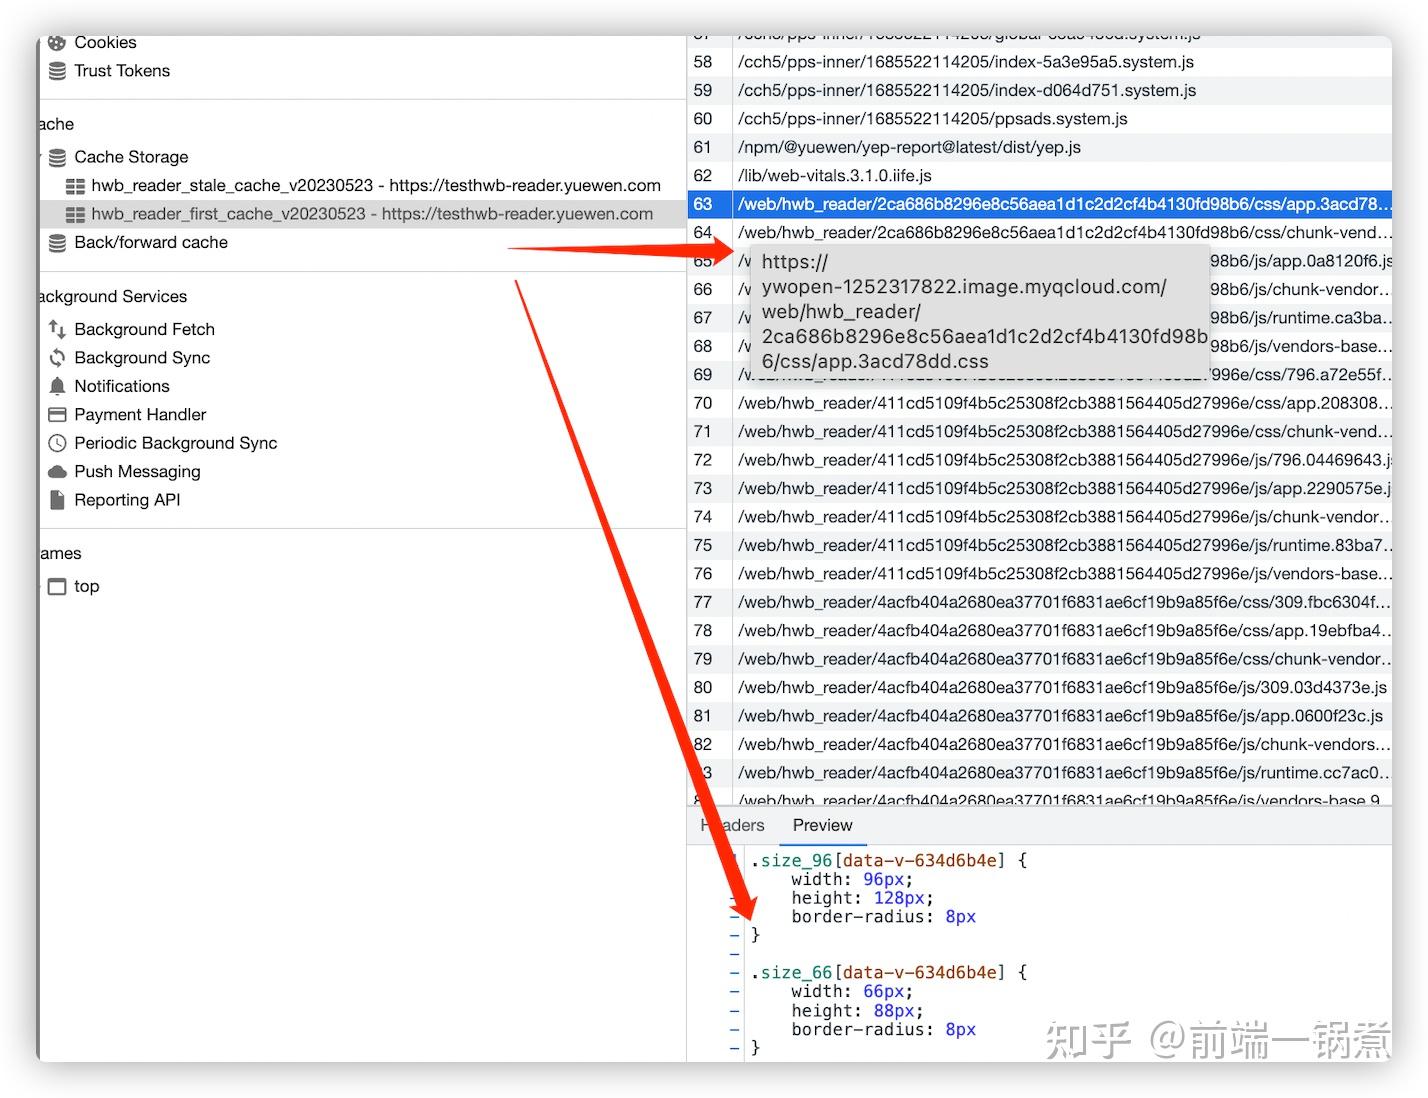Open the Reporting API panel

(57, 499)
